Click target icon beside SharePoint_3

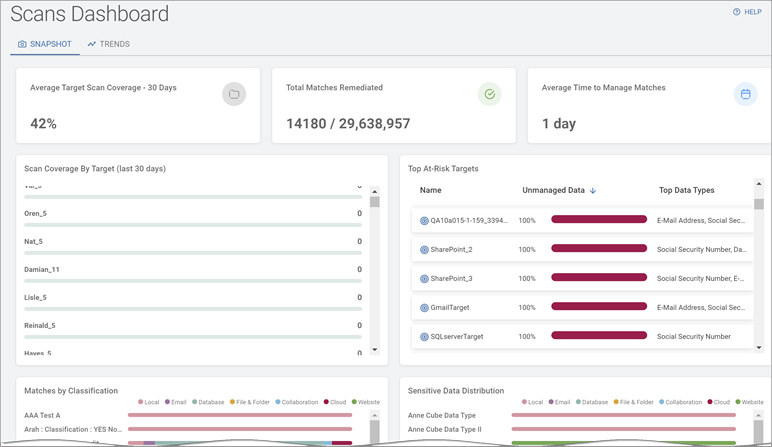point(424,278)
